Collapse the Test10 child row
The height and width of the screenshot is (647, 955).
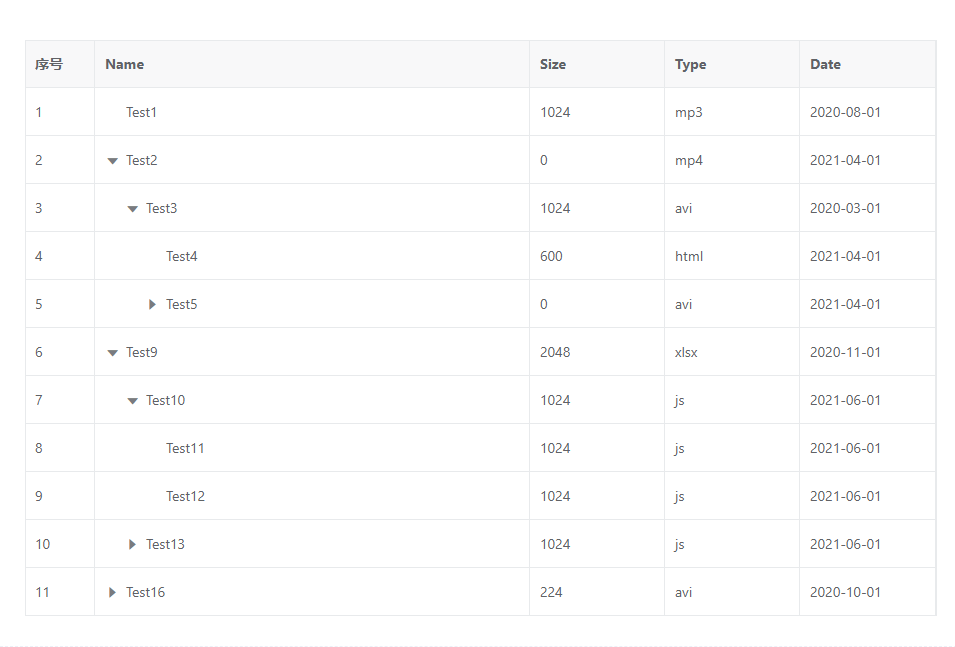point(132,401)
